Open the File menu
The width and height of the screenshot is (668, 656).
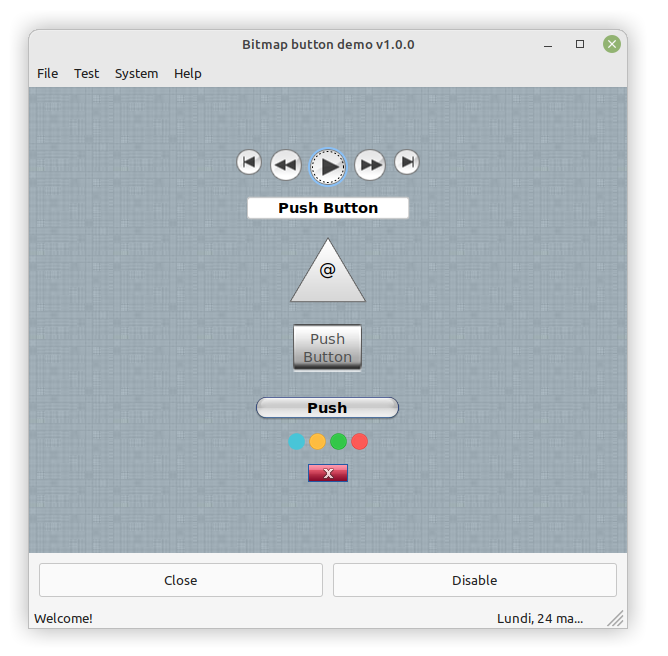tap(48, 75)
